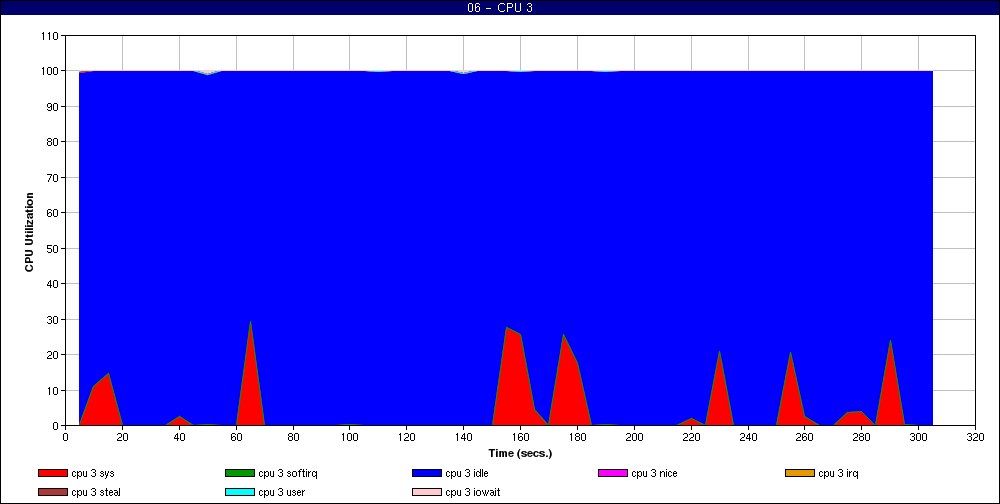Click the orange cpu 3 irq legend swatch
The height and width of the screenshot is (504, 1000).
click(800, 473)
